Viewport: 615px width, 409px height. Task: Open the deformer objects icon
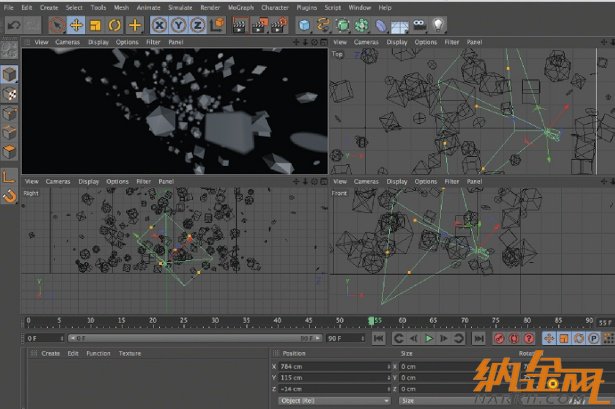tap(380, 25)
